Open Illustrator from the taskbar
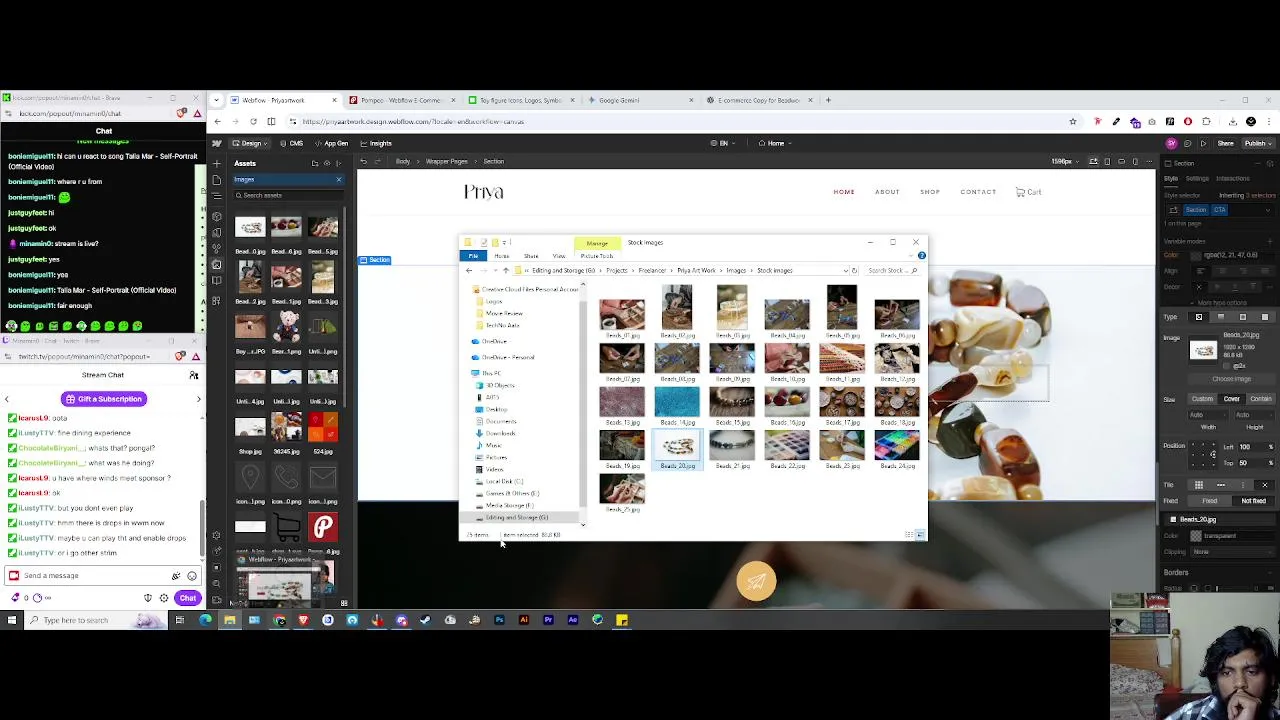 (523, 620)
